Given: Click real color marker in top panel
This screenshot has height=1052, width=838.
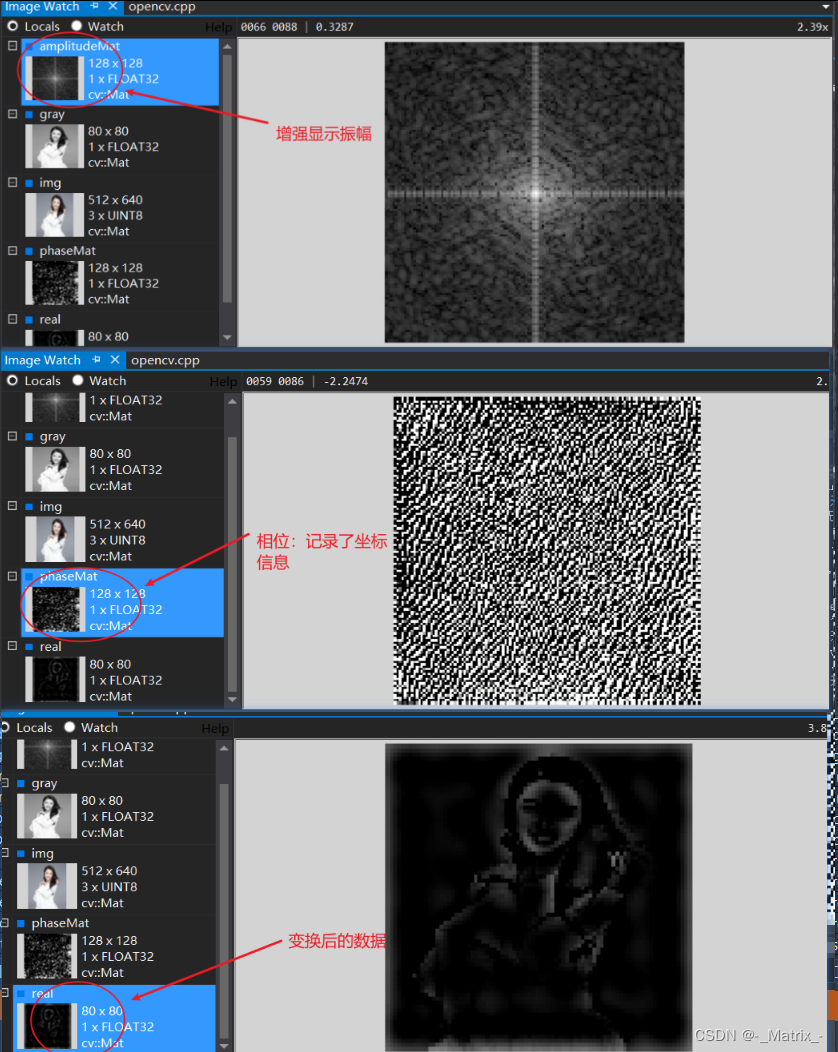Looking at the screenshot, I should tap(29, 320).
